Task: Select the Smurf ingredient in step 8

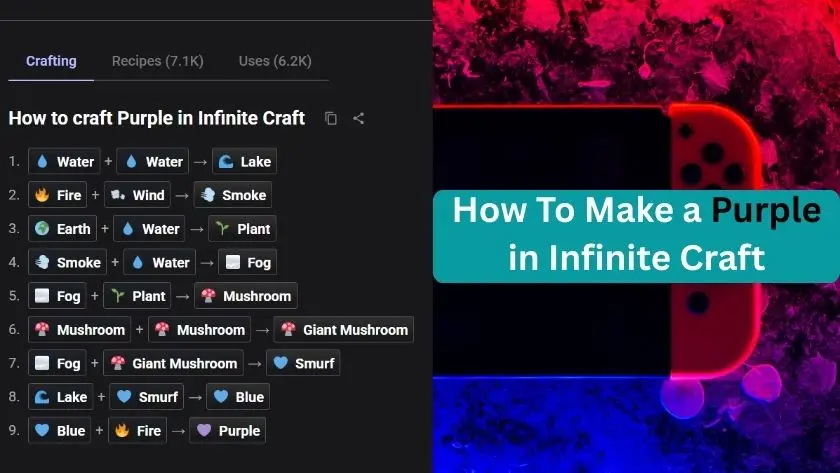Action: coord(147,397)
